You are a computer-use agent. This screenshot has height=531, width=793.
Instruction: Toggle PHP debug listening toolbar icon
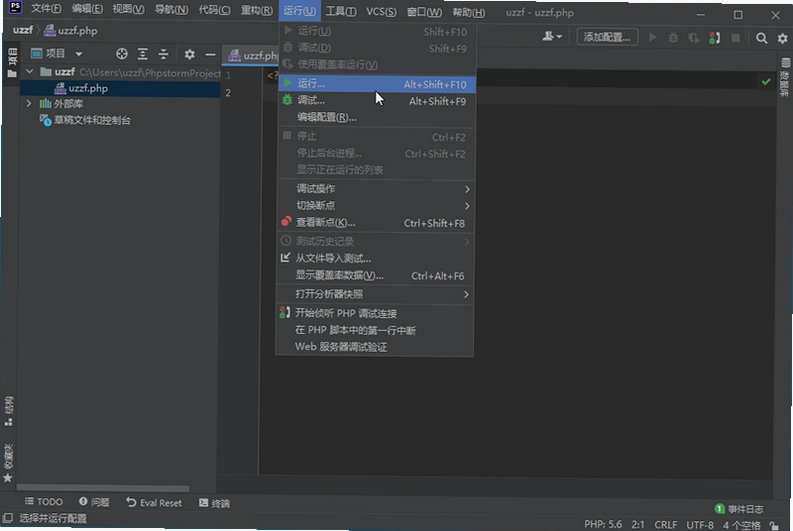point(715,38)
